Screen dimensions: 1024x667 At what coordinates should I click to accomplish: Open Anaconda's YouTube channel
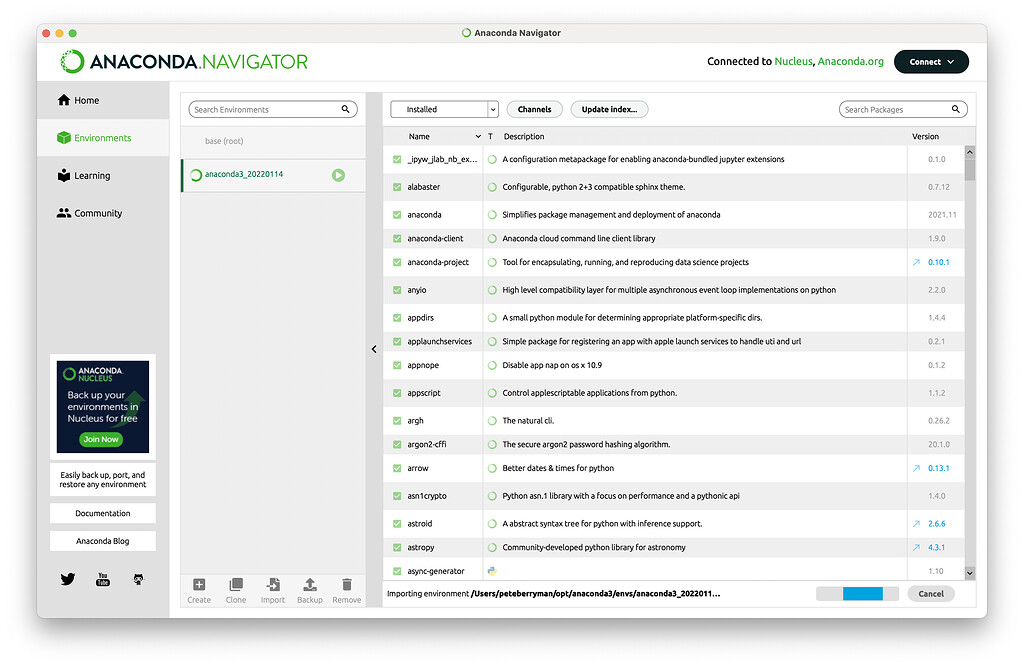pos(102,578)
